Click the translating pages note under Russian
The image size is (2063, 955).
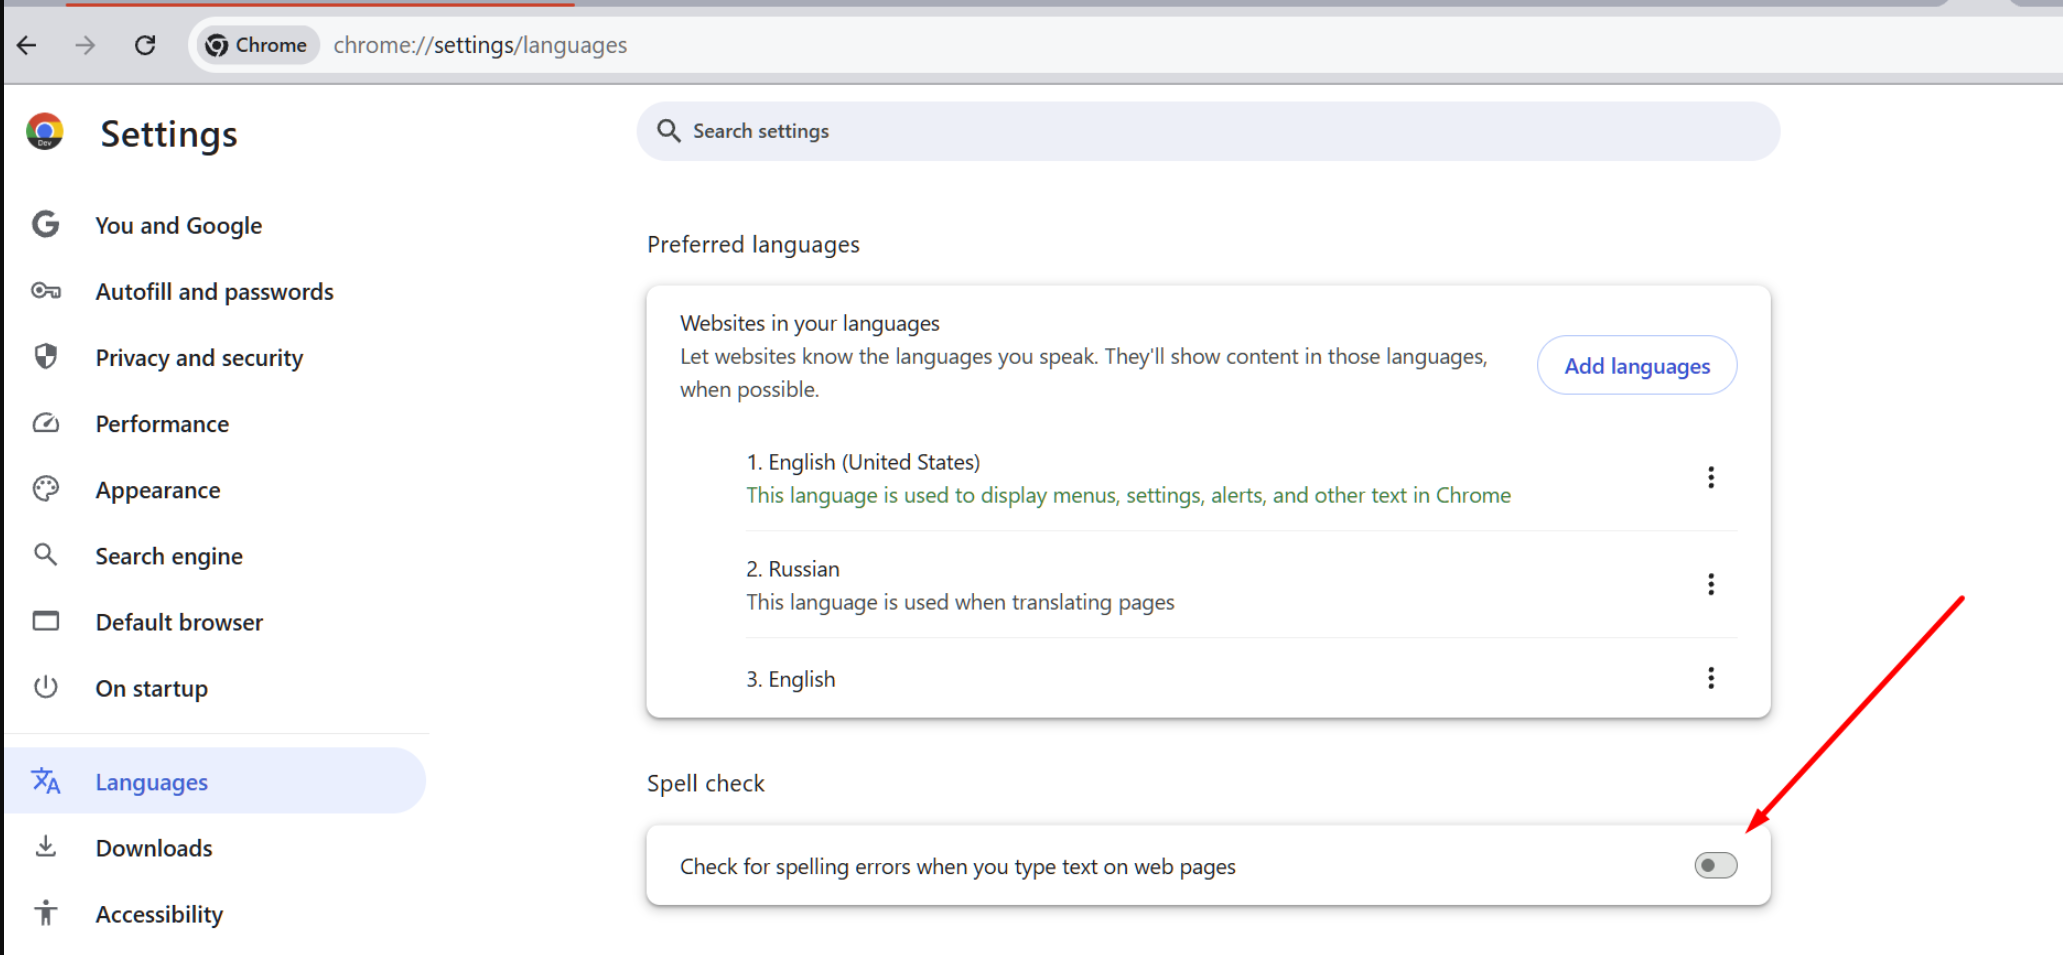960,602
